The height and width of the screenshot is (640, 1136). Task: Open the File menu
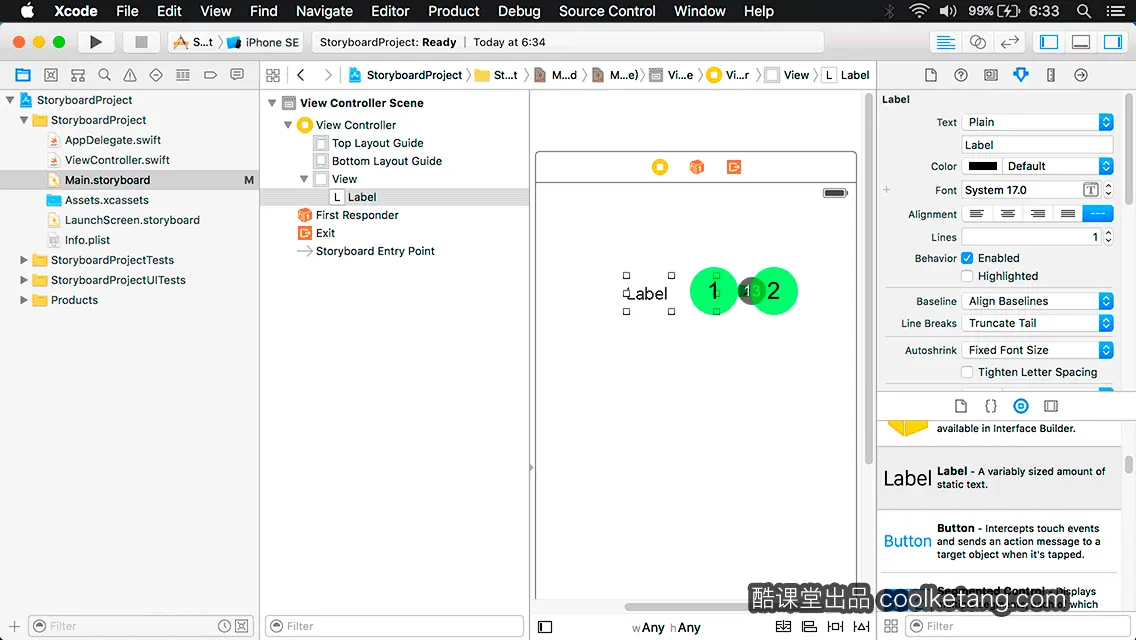pyautogui.click(x=127, y=11)
